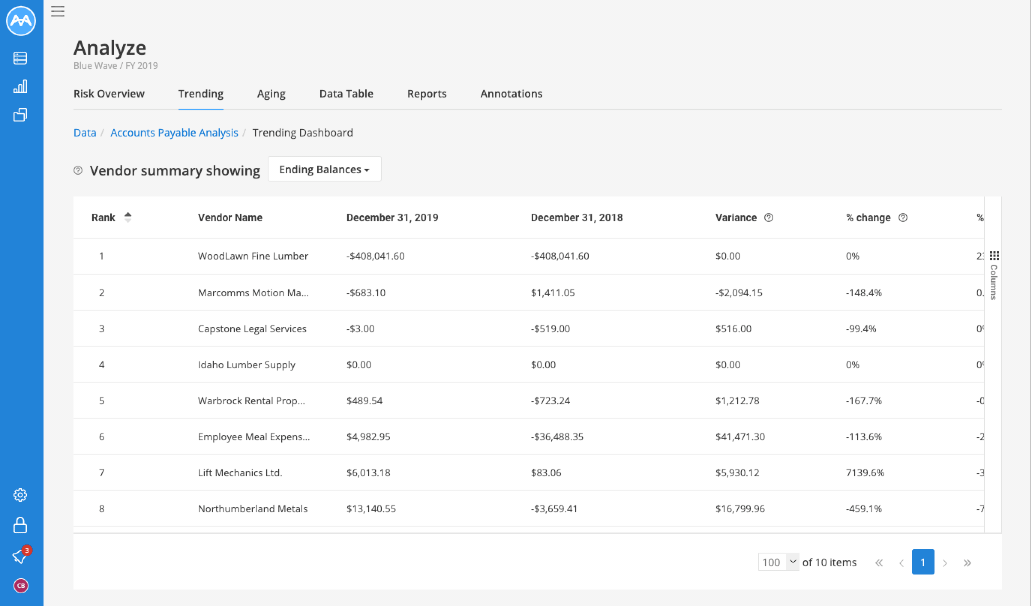The height and width of the screenshot is (606, 1031).
Task: Click the 7139.6% change cell
Action: 865,473
